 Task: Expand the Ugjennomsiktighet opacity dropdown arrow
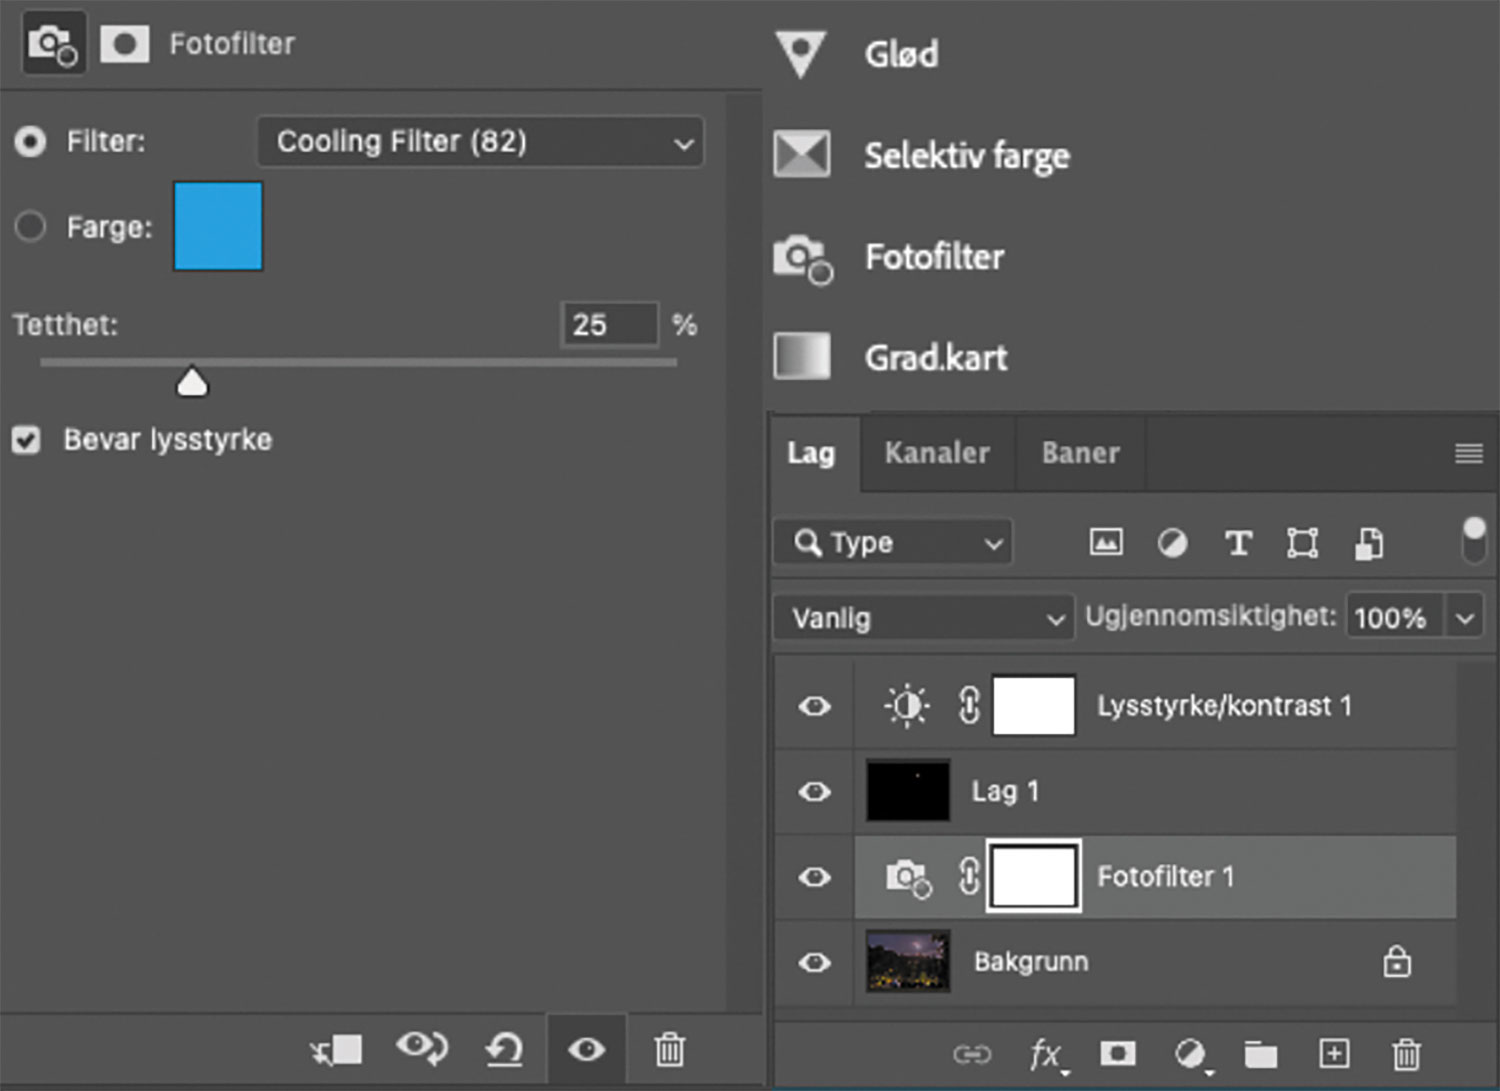(1465, 618)
